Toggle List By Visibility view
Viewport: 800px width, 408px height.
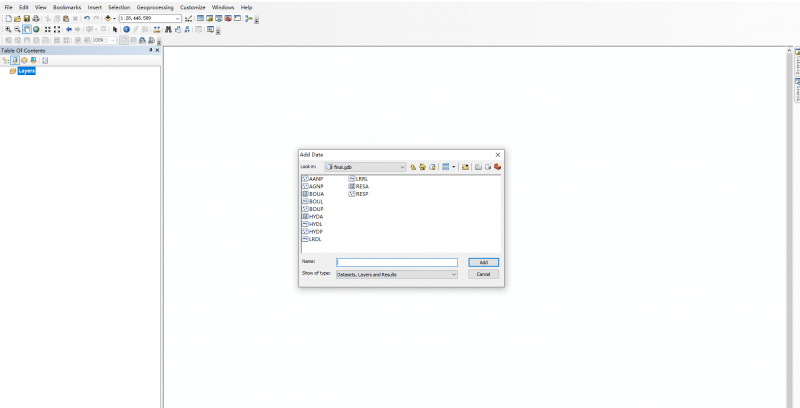[24, 60]
